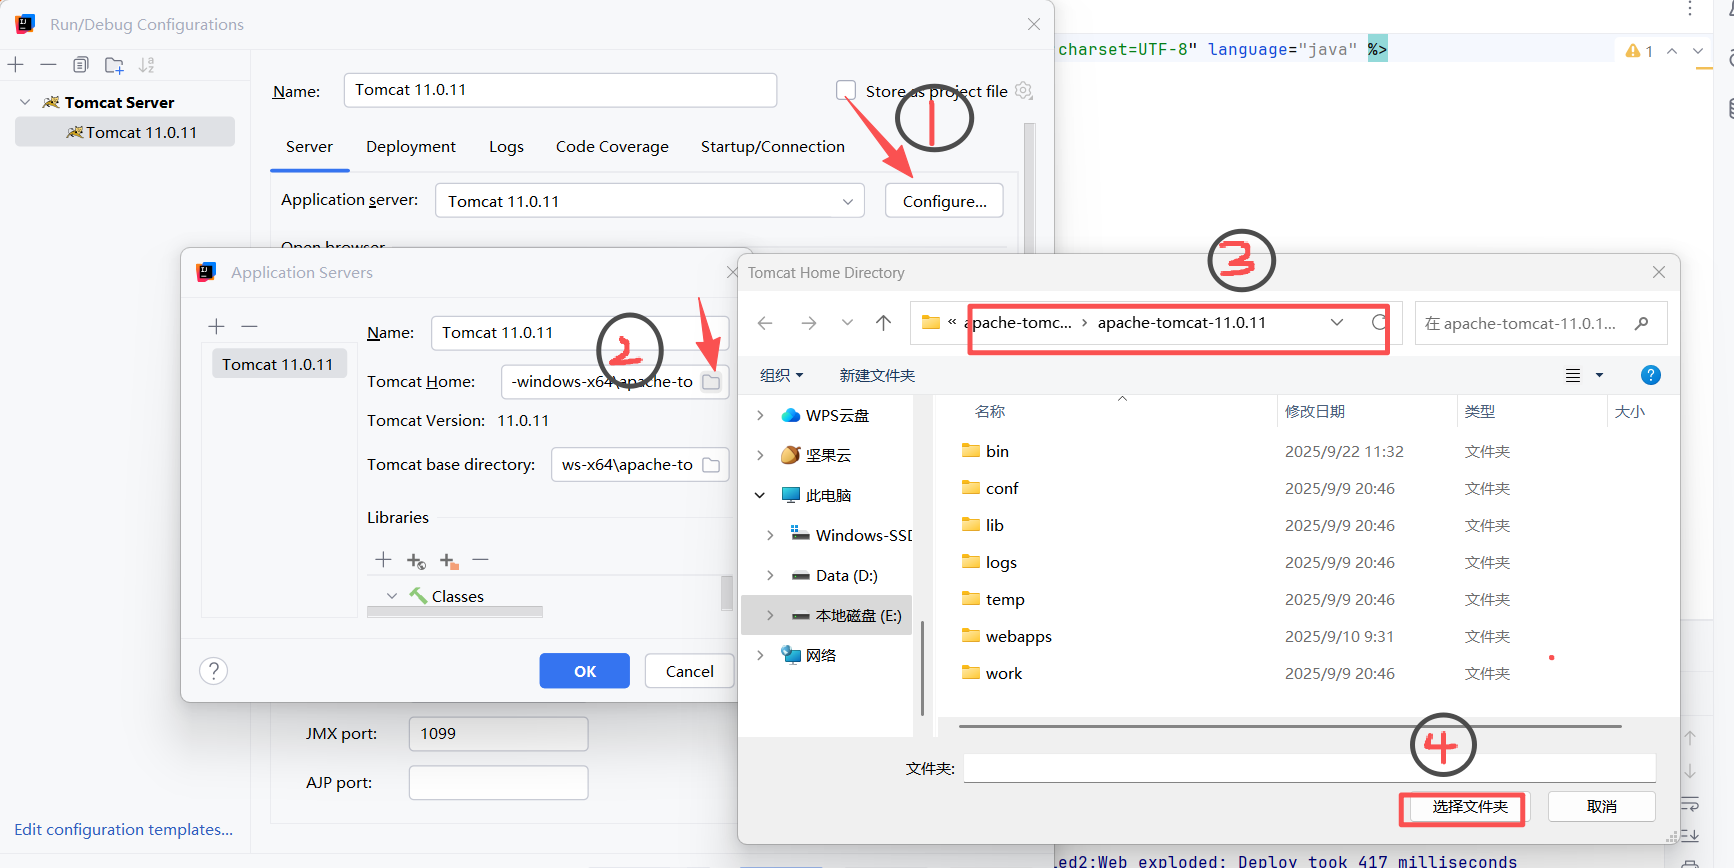Click the AJP port field

point(498,782)
